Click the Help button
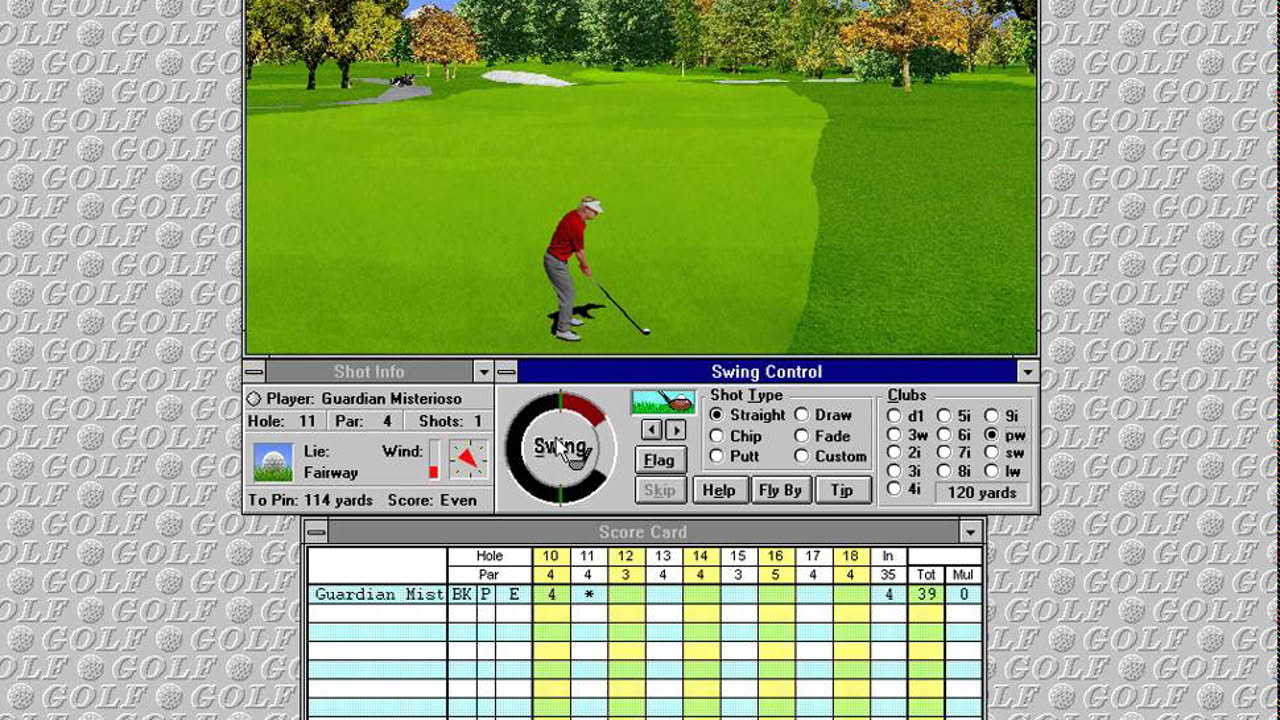1280x720 pixels. [x=719, y=490]
